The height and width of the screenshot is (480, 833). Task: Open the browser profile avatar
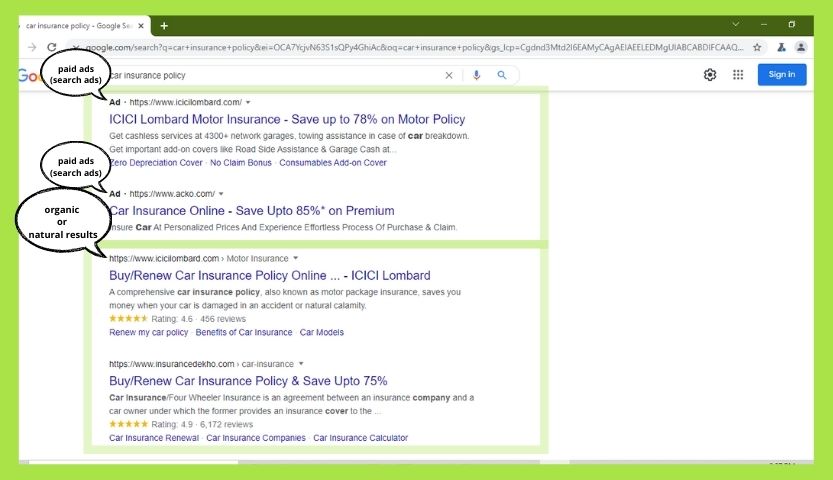[x=801, y=47]
